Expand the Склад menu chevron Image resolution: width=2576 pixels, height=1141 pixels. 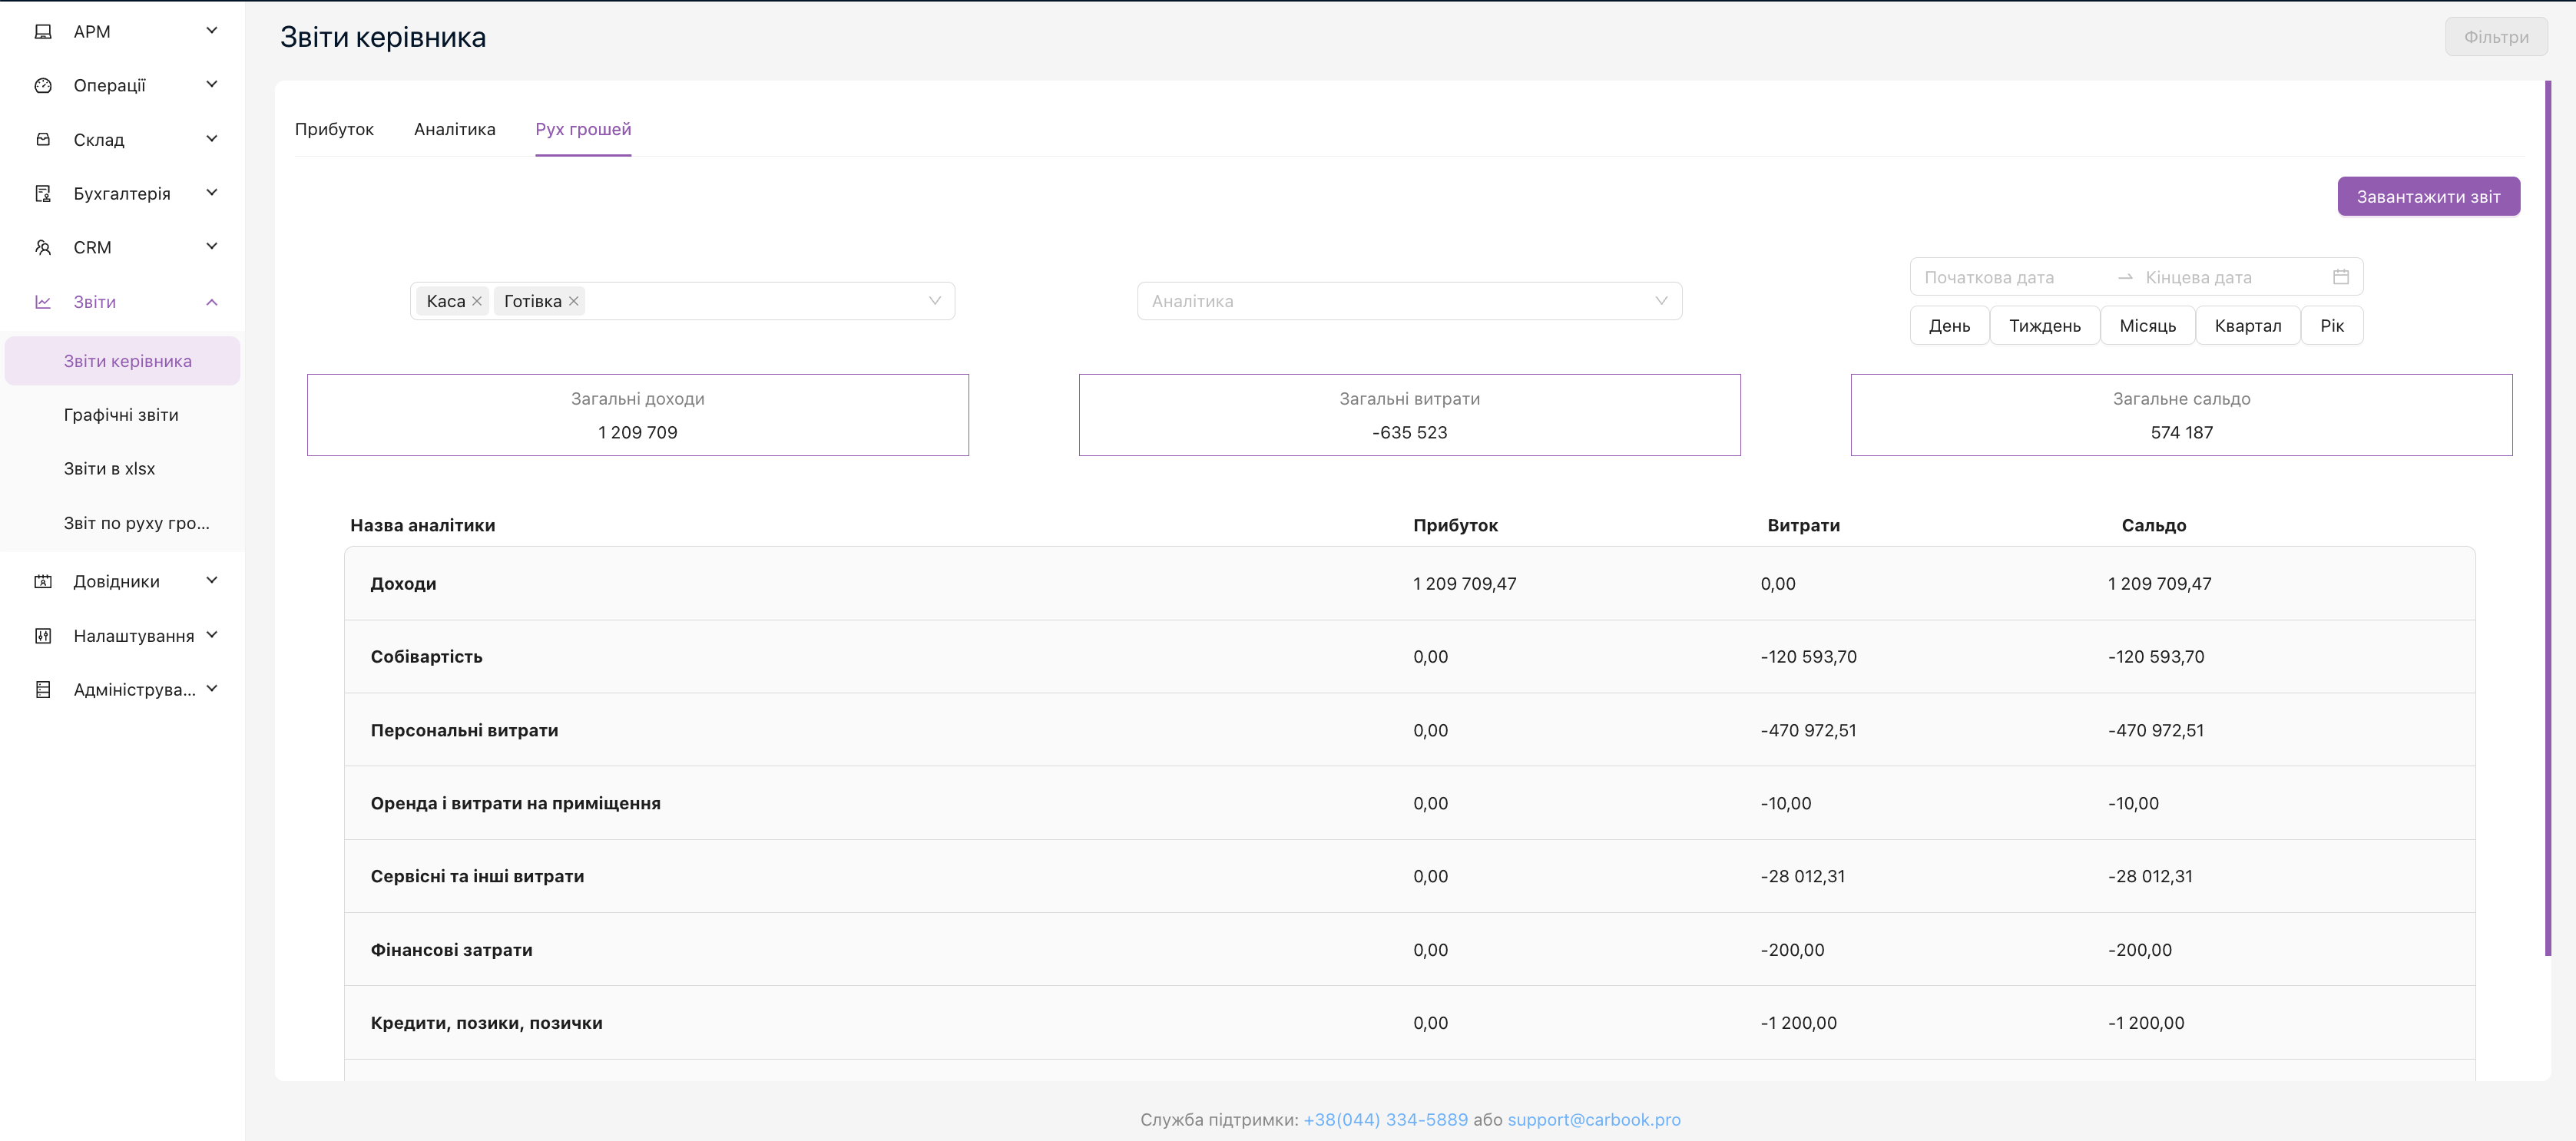tap(212, 139)
